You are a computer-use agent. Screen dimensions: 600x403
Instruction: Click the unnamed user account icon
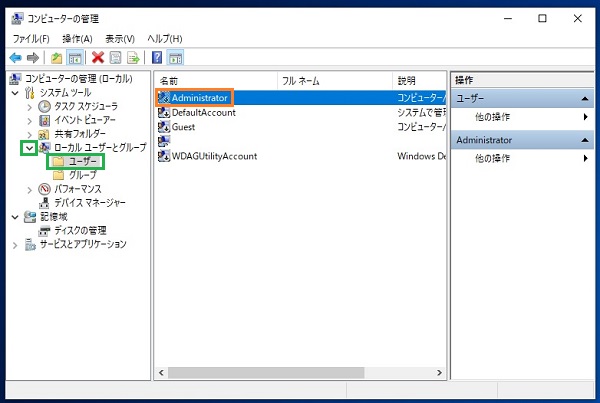(164, 141)
